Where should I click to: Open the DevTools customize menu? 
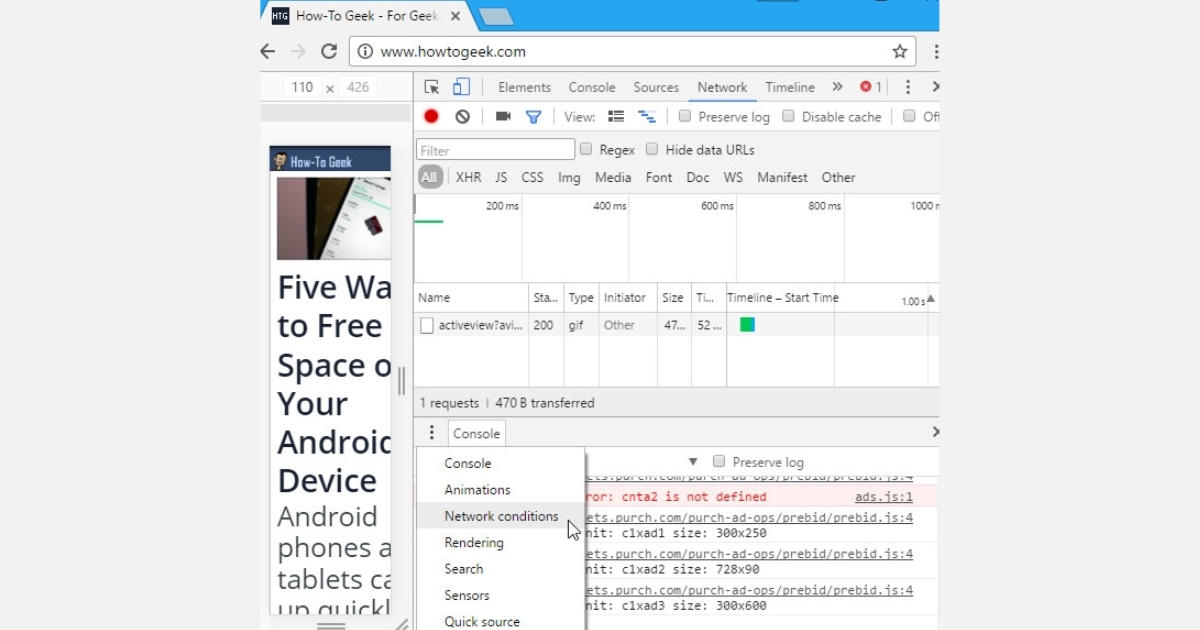pyautogui.click(x=907, y=87)
